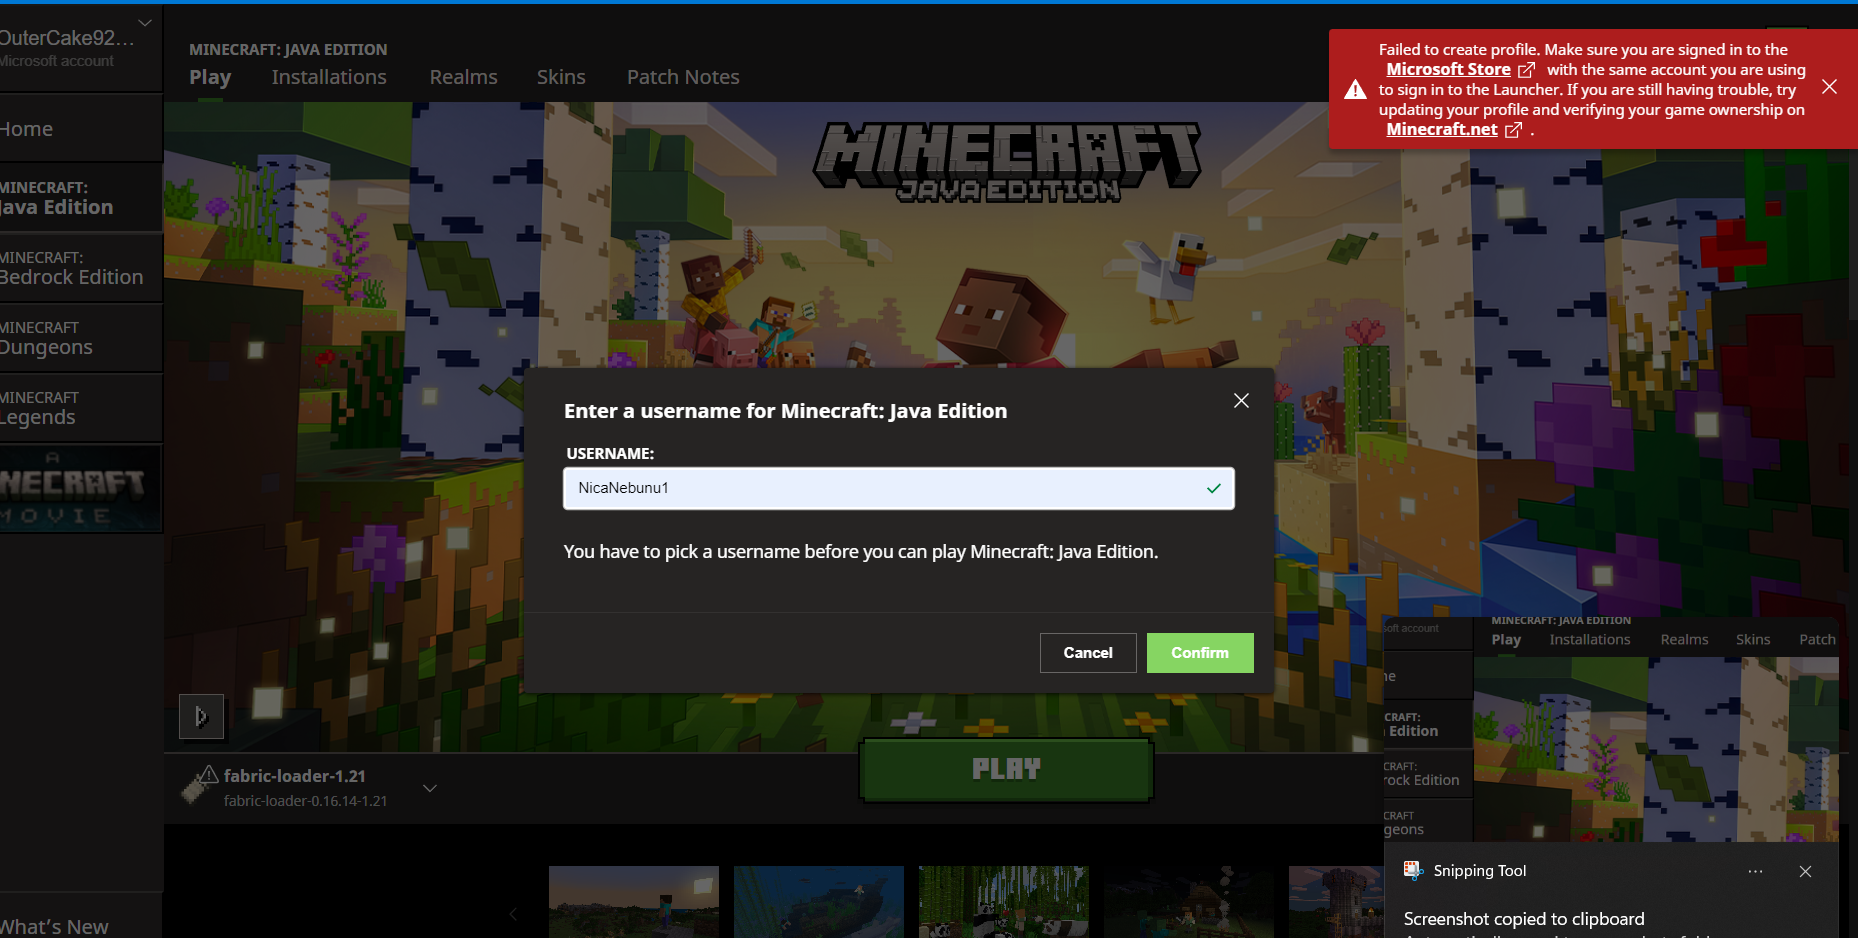
Task: Select Minecraft: Java Edition in sidebar
Action: coord(81,198)
